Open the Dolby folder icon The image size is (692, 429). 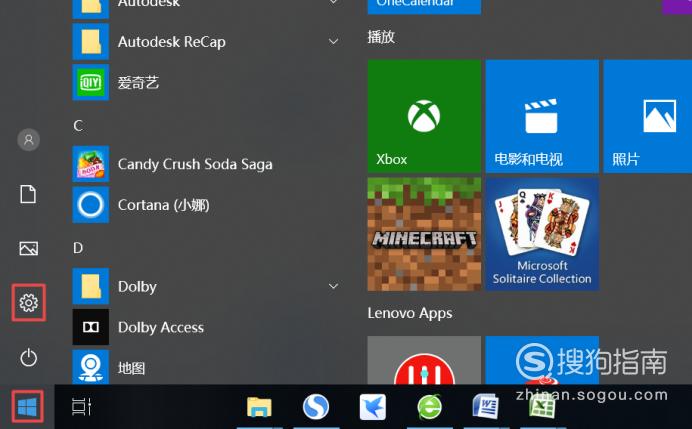(90, 286)
